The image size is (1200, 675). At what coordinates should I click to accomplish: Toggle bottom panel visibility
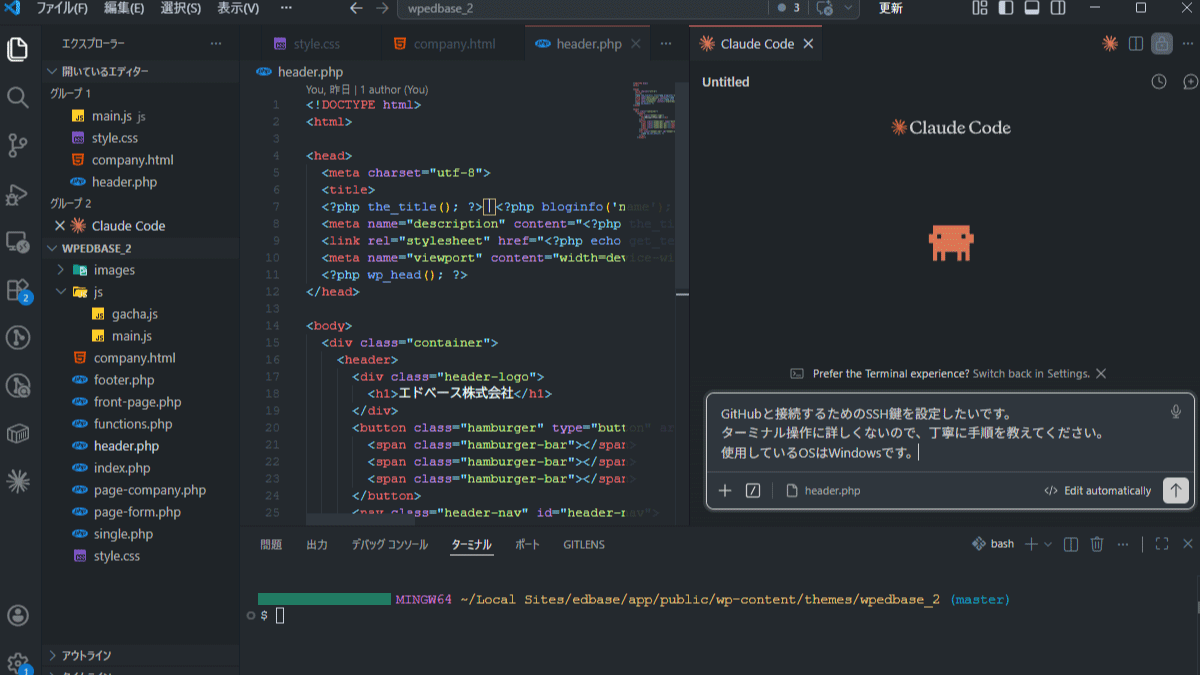1032,8
